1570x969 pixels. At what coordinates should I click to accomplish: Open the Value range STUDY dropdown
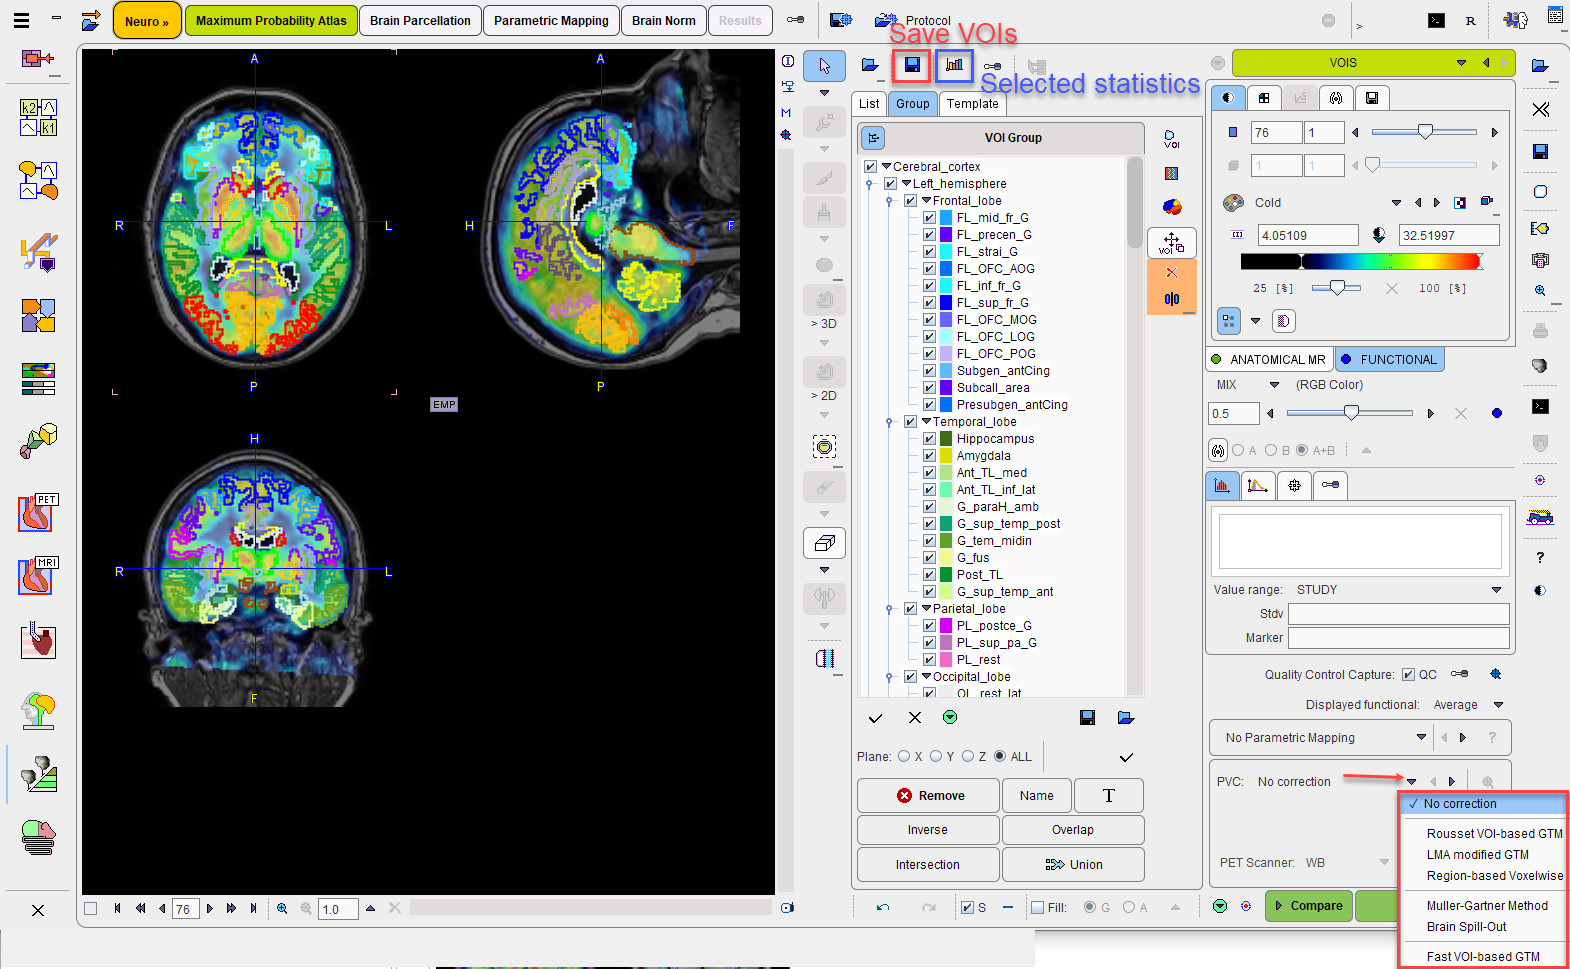(1496, 590)
